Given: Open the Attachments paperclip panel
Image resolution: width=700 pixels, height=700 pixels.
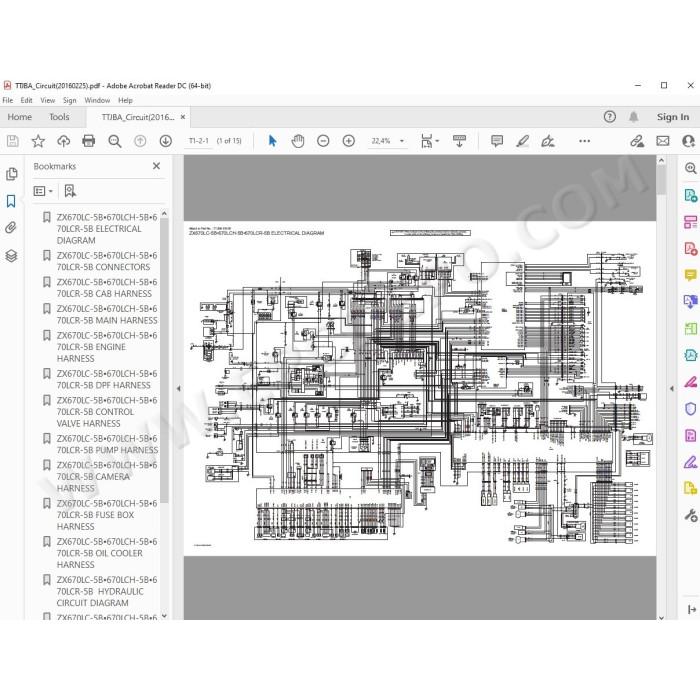Looking at the screenshot, I should point(11,228).
